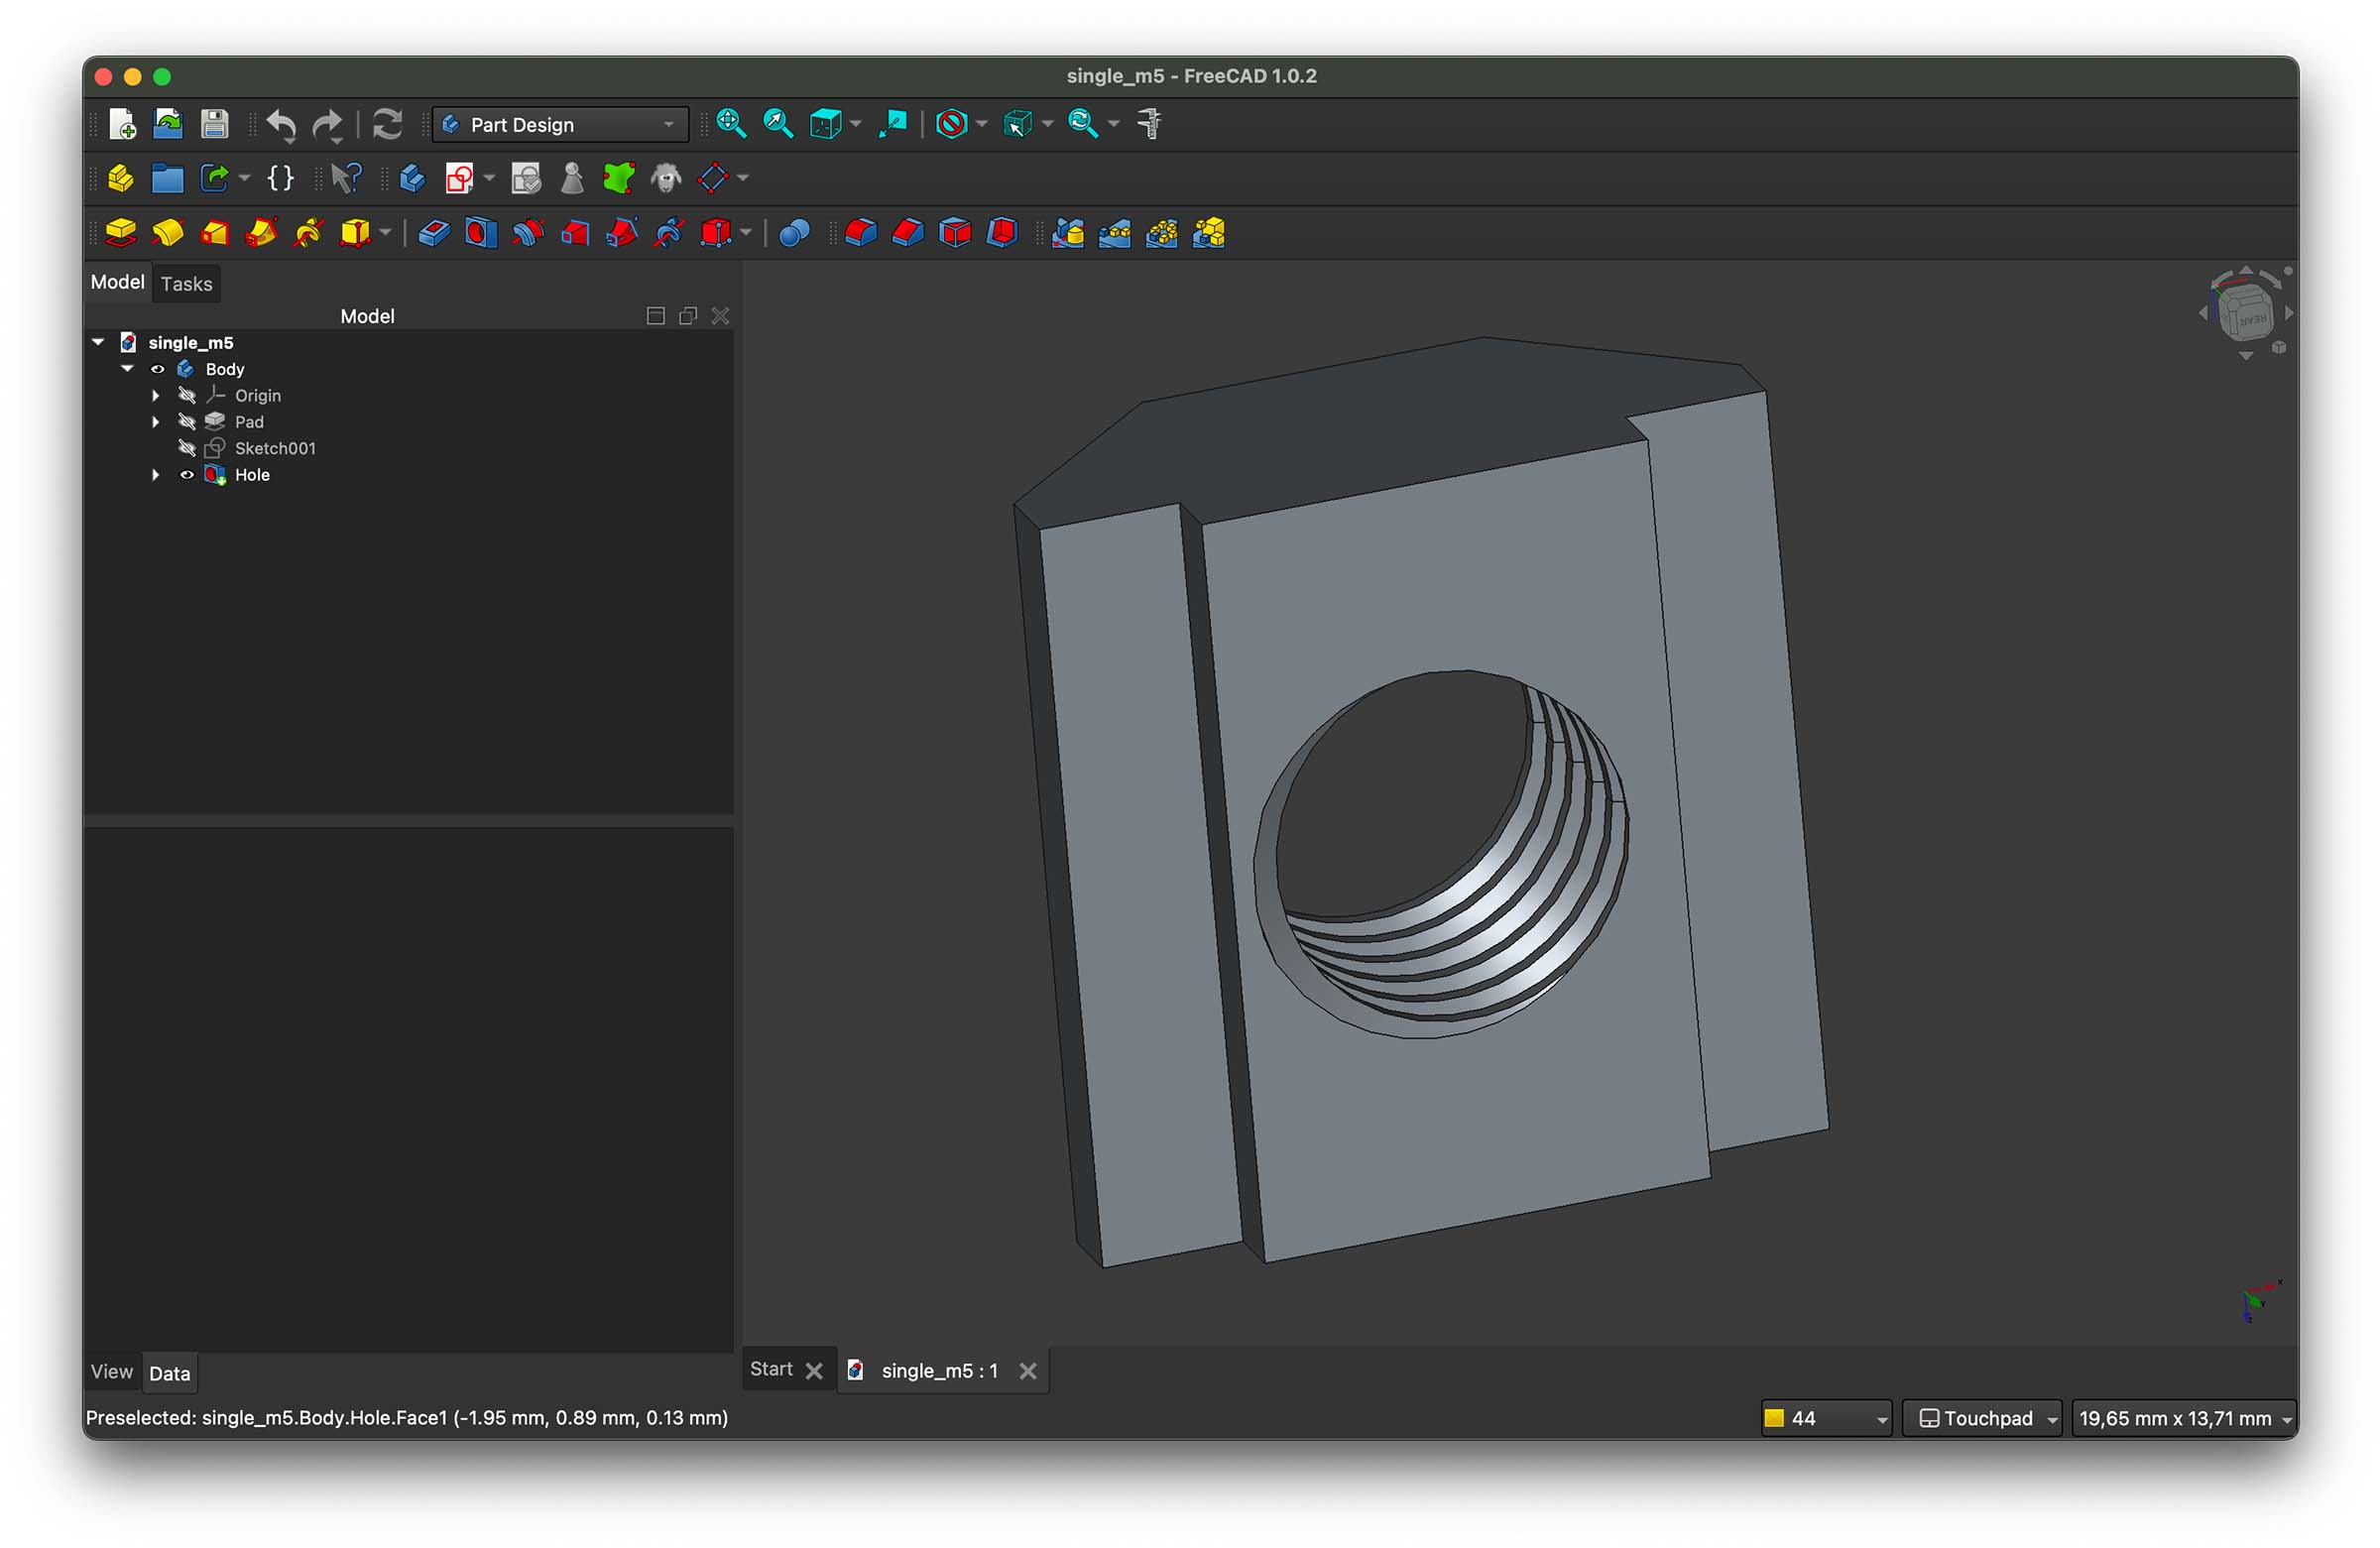This screenshot has height=1548, width=2380.
Task: Click the Hole tool icon
Action: pos(481,233)
